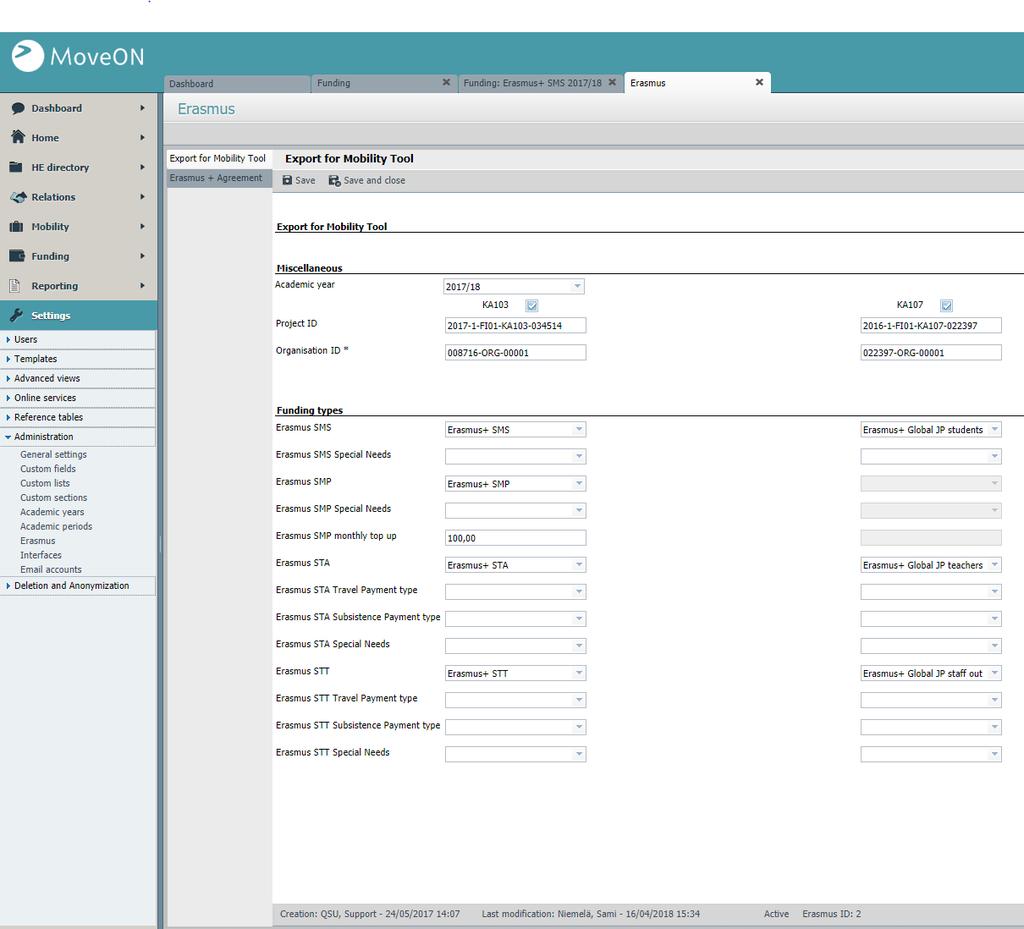Open Email accounts settings
The width and height of the screenshot is (1024, 929).
[51, 569]
